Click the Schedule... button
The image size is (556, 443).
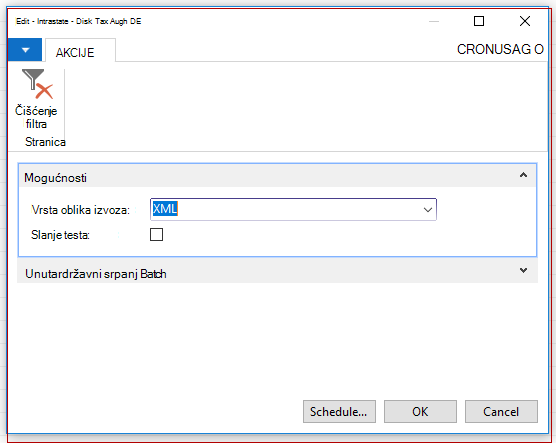click(x=339, y=411)
